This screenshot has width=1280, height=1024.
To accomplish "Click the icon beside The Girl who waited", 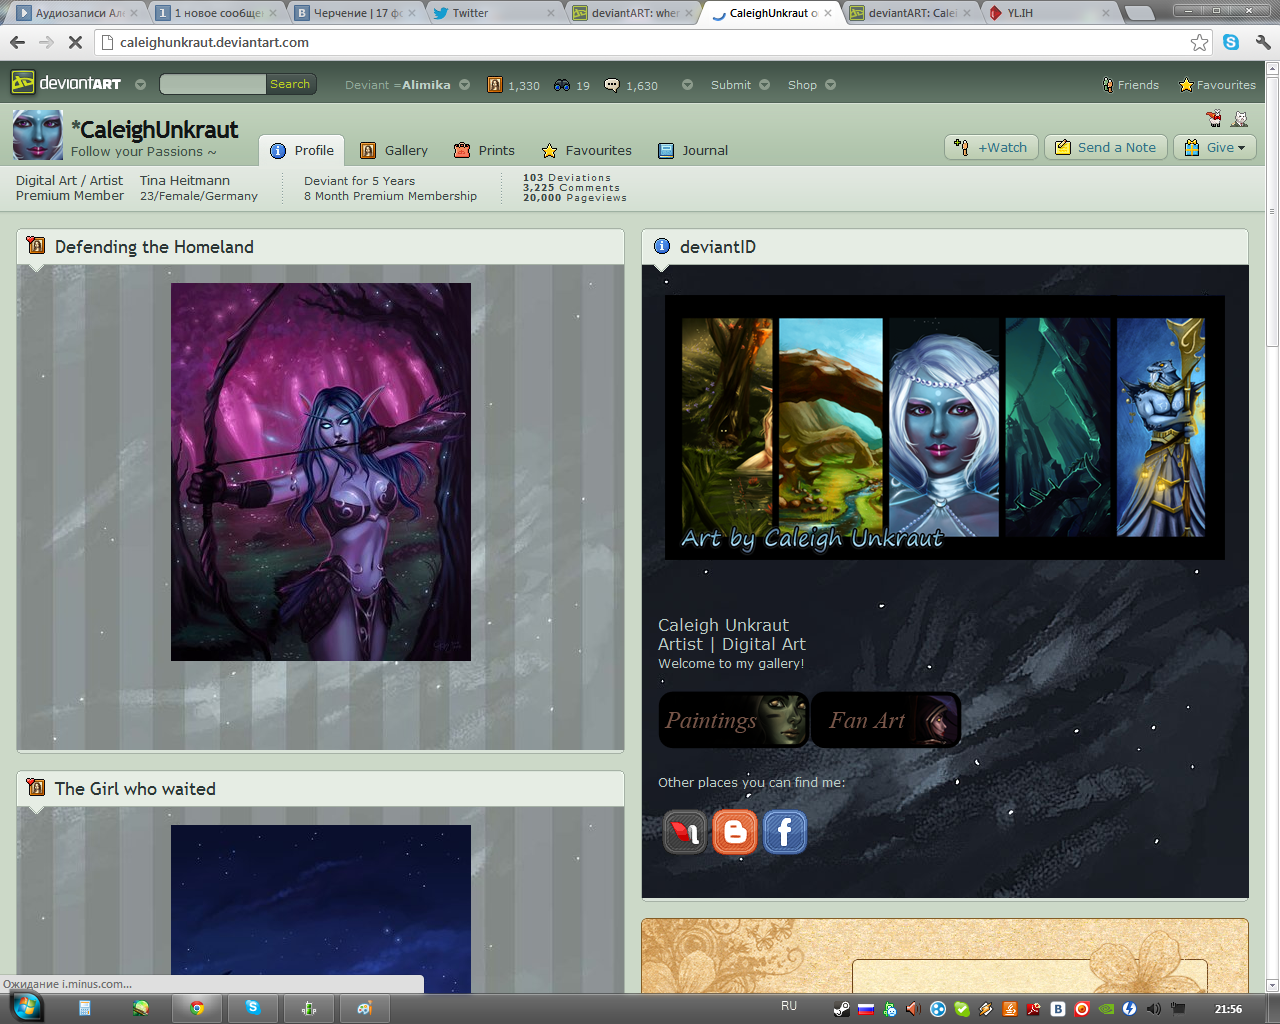I will click(36, 787).
